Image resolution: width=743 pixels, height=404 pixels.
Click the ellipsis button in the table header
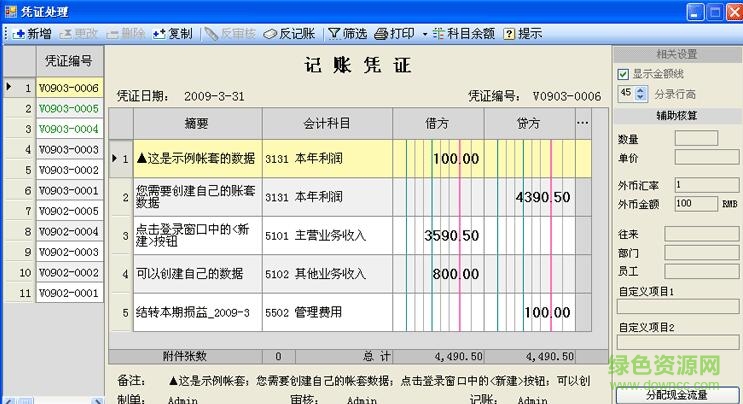pos(583,123)
